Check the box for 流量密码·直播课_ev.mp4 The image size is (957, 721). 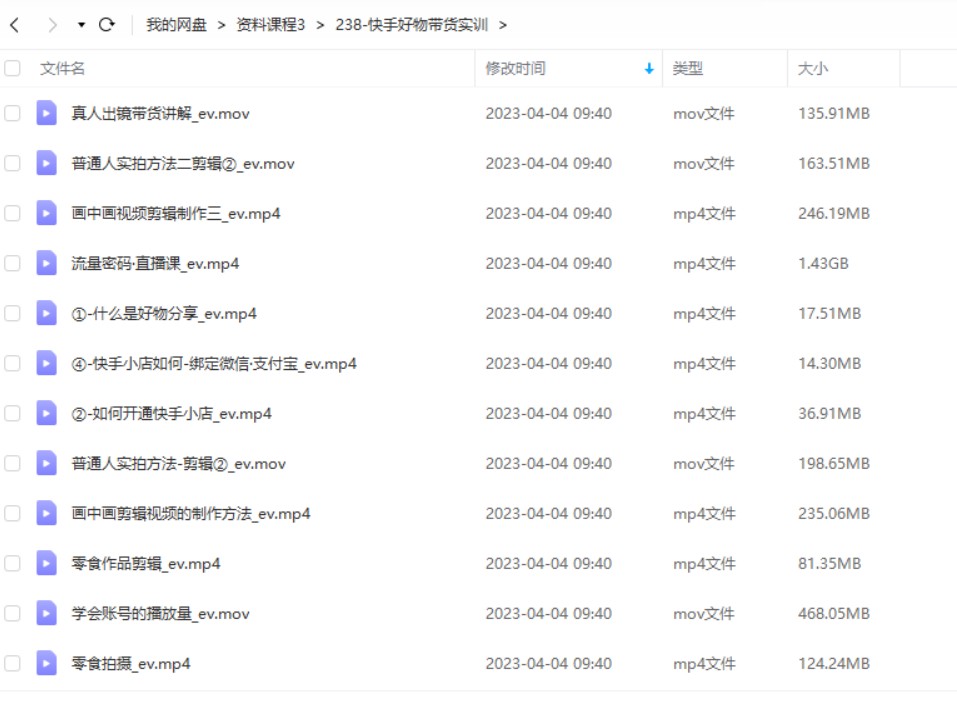pos(12,263)
